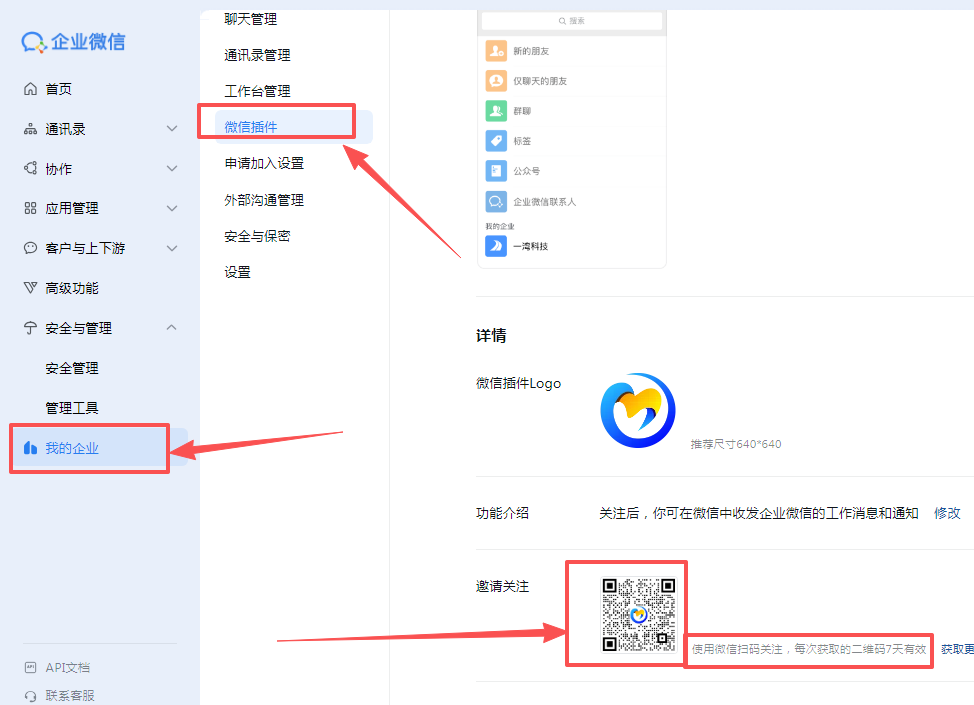Screen dimensions: 974x705
Task: Select the 首页 home icon in sidebar
Action: 28,88
